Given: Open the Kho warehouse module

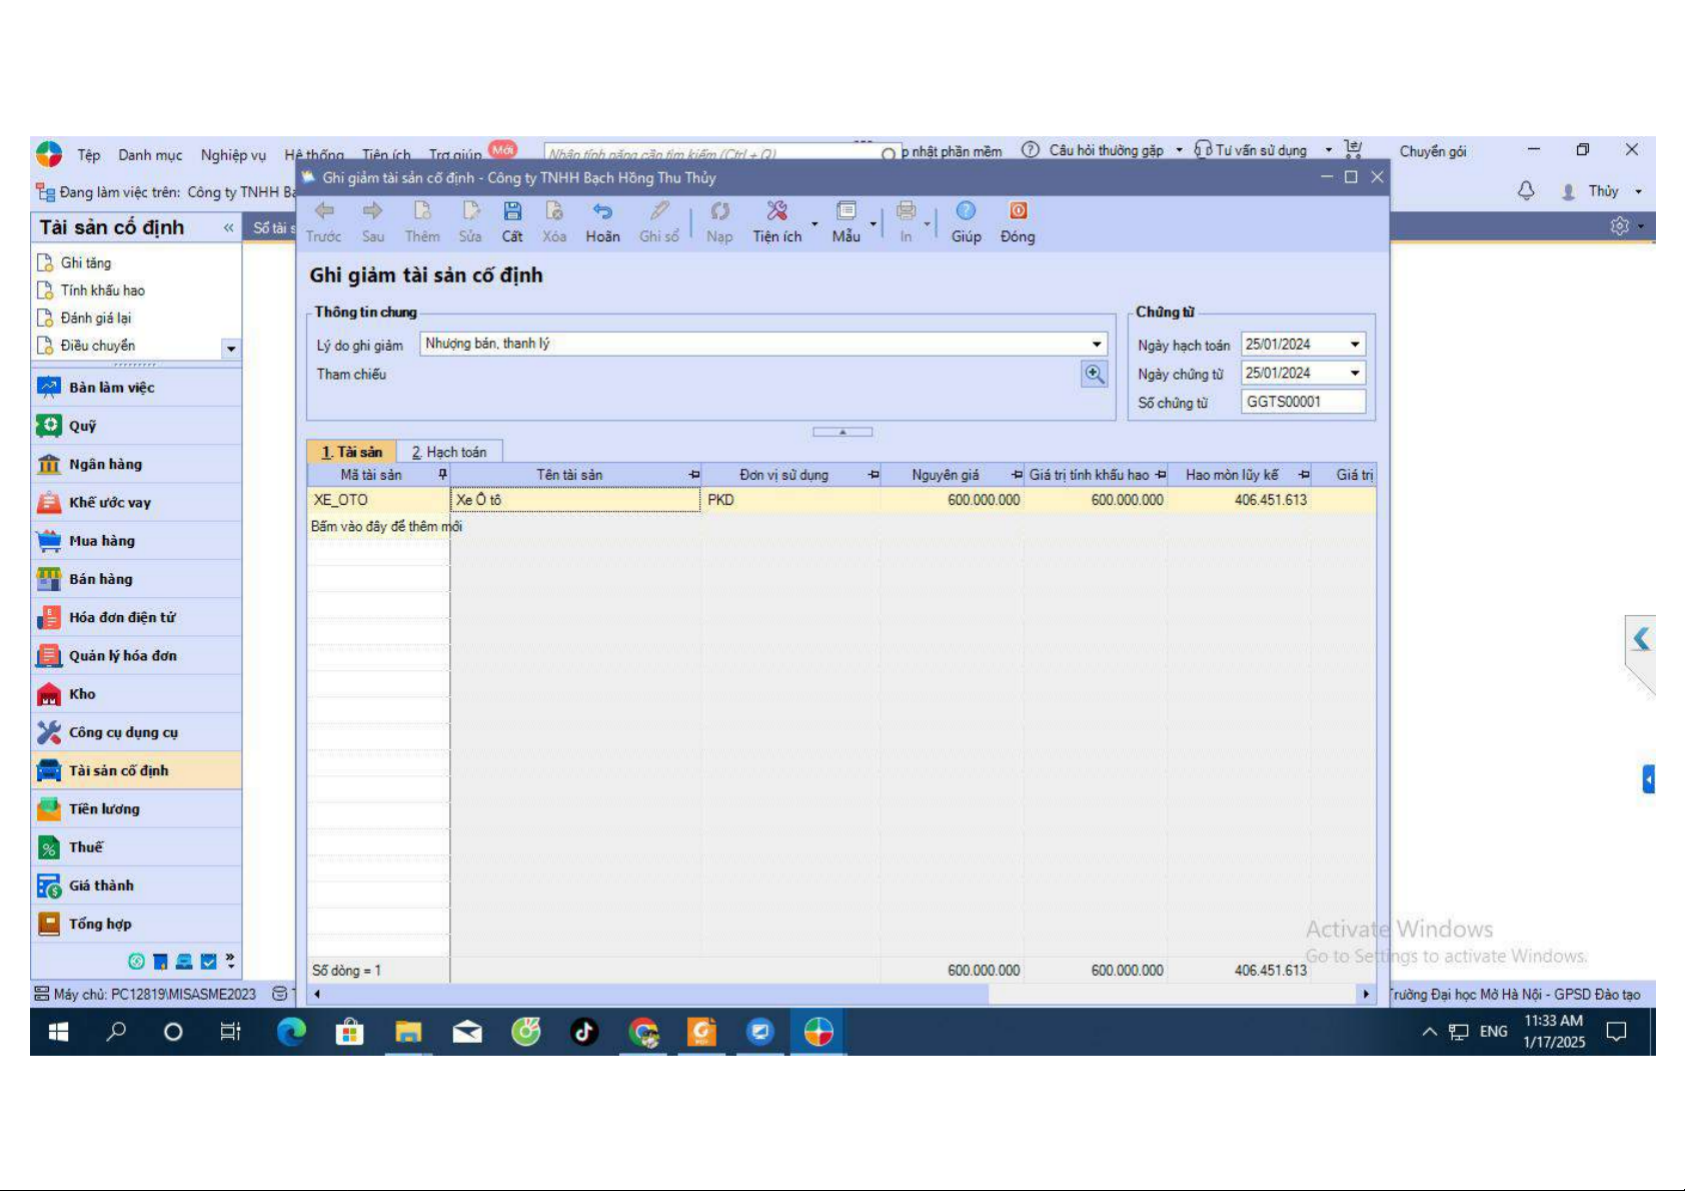Looking at the screenshot, I should [x=82, y=694].
